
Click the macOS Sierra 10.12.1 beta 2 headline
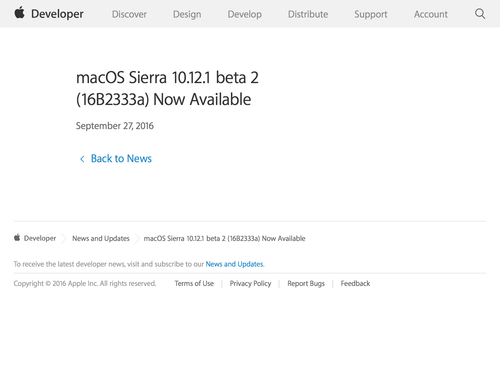click(167, 88)
